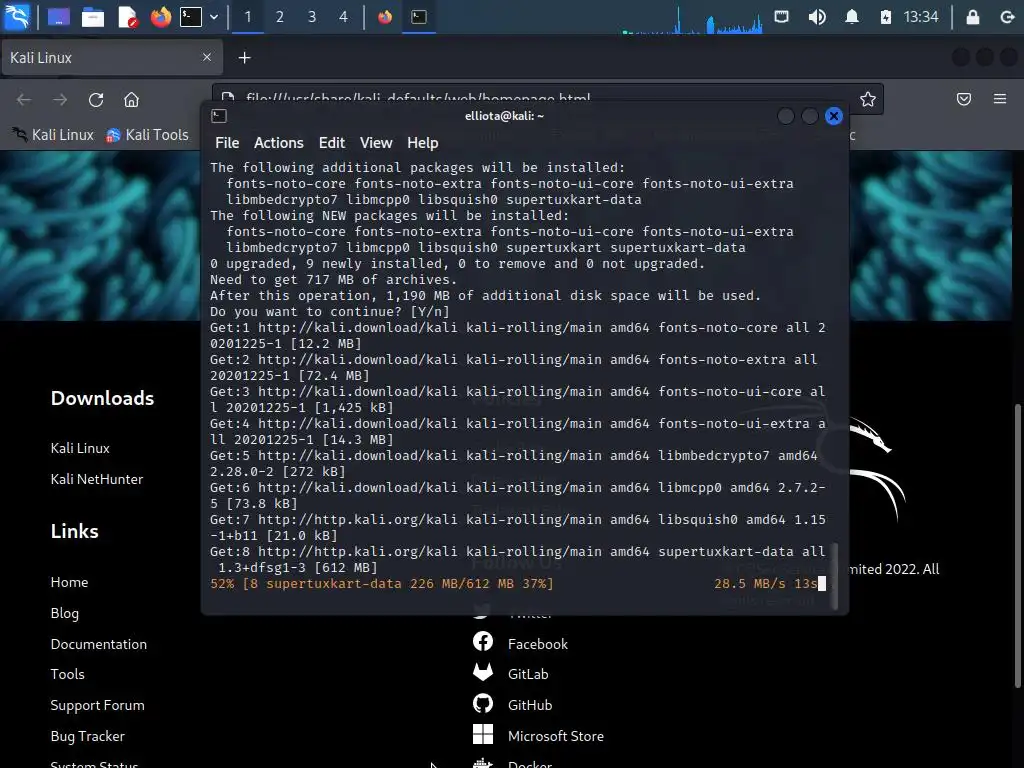The width and height of the screenshot is (1024, 768).
Task: Click the GitHub octocat icon
Action: pyautogui.click(x=483, y=703)
